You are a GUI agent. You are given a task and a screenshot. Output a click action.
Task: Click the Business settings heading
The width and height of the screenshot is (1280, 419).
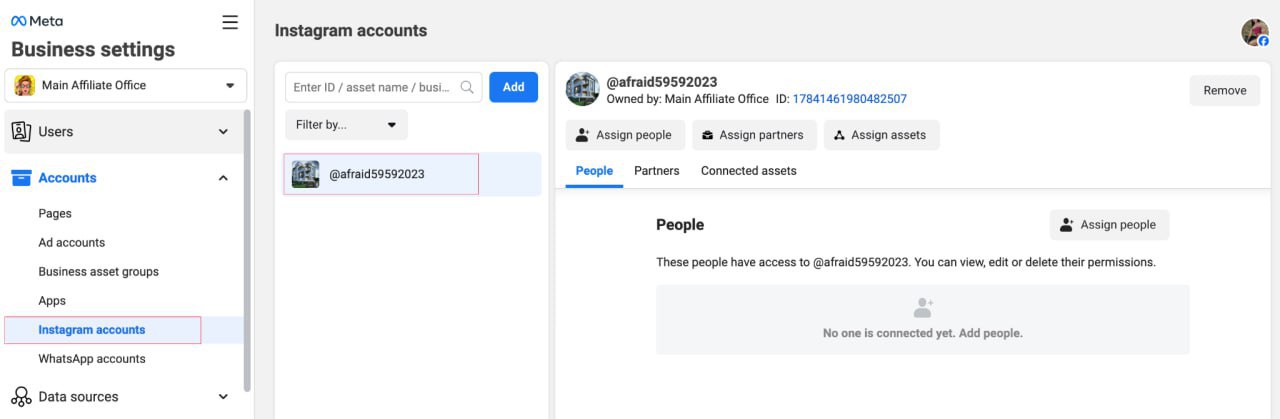click(x=93, y=50)
